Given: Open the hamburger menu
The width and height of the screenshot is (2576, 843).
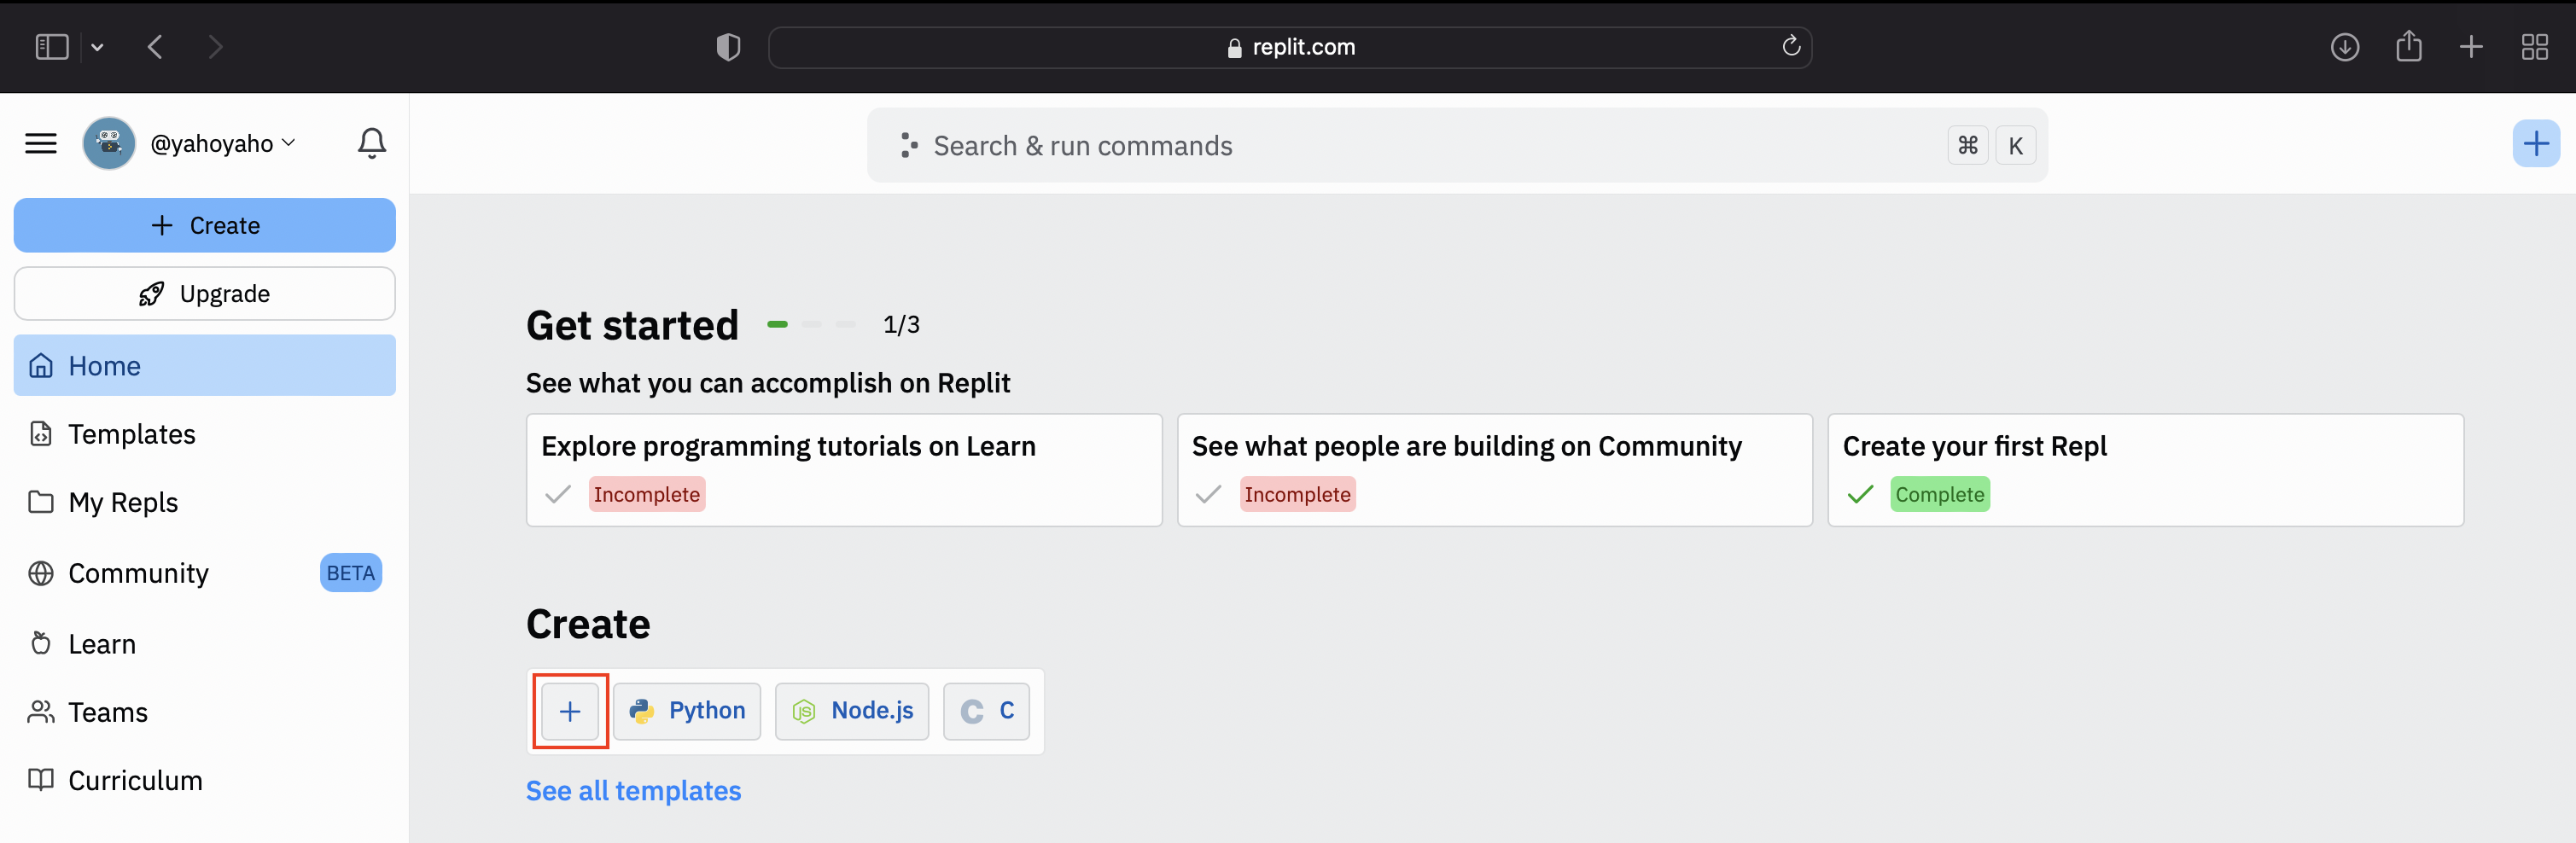Looking at the screenshot, I should [41, 143].
